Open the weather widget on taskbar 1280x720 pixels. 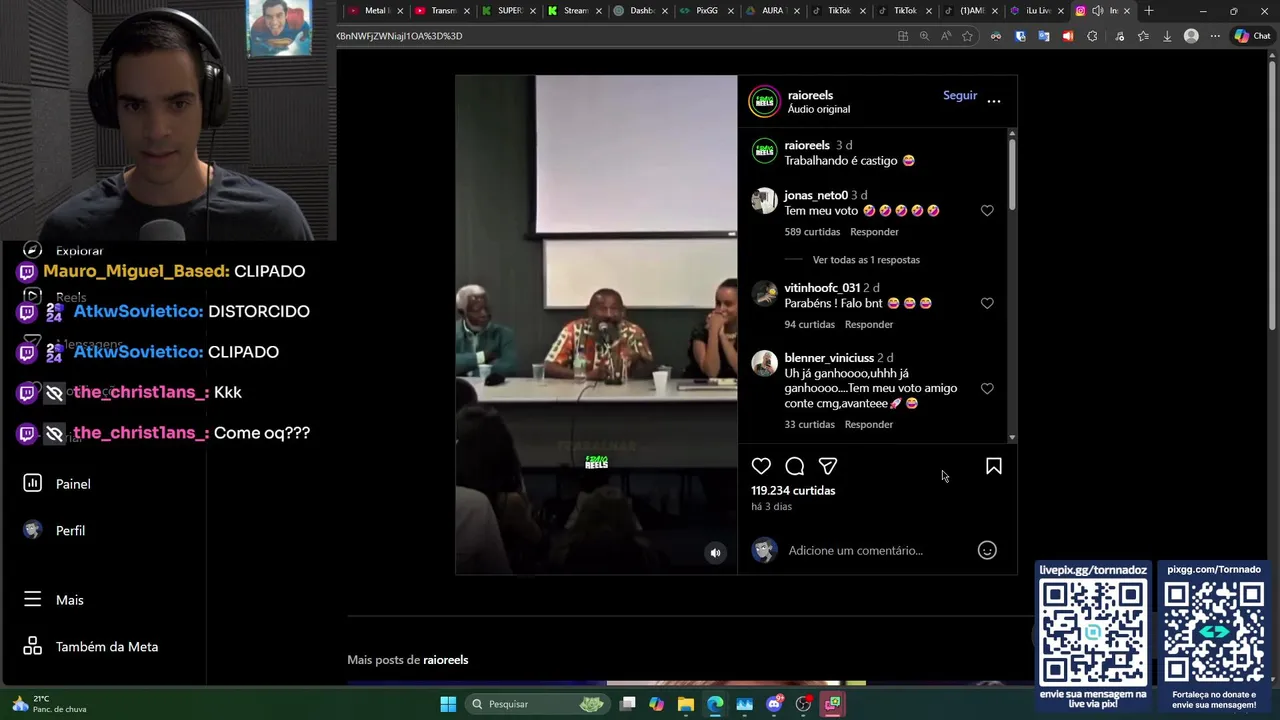tap(48, 704)
